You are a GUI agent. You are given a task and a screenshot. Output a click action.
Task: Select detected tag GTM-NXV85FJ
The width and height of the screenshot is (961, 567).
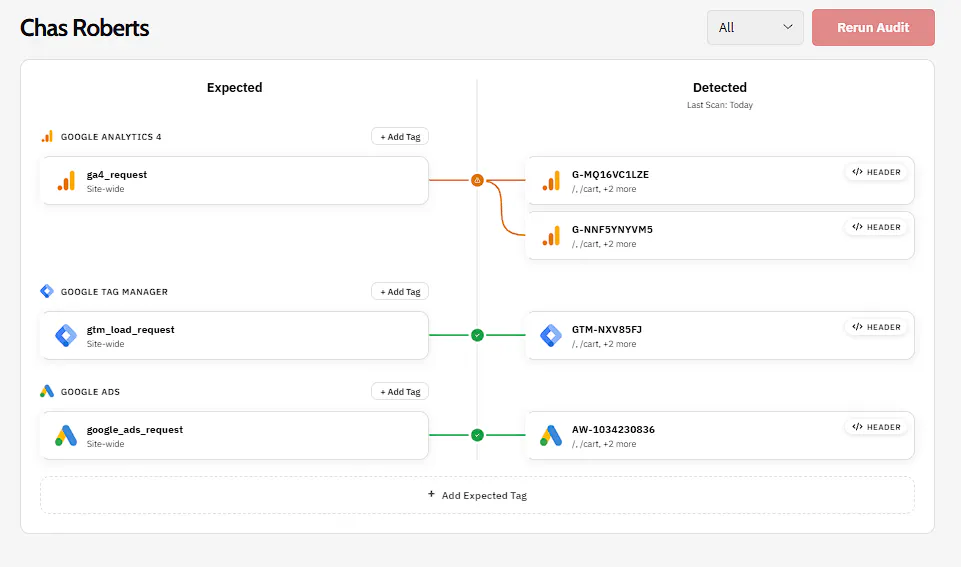(x=720, y=336)
